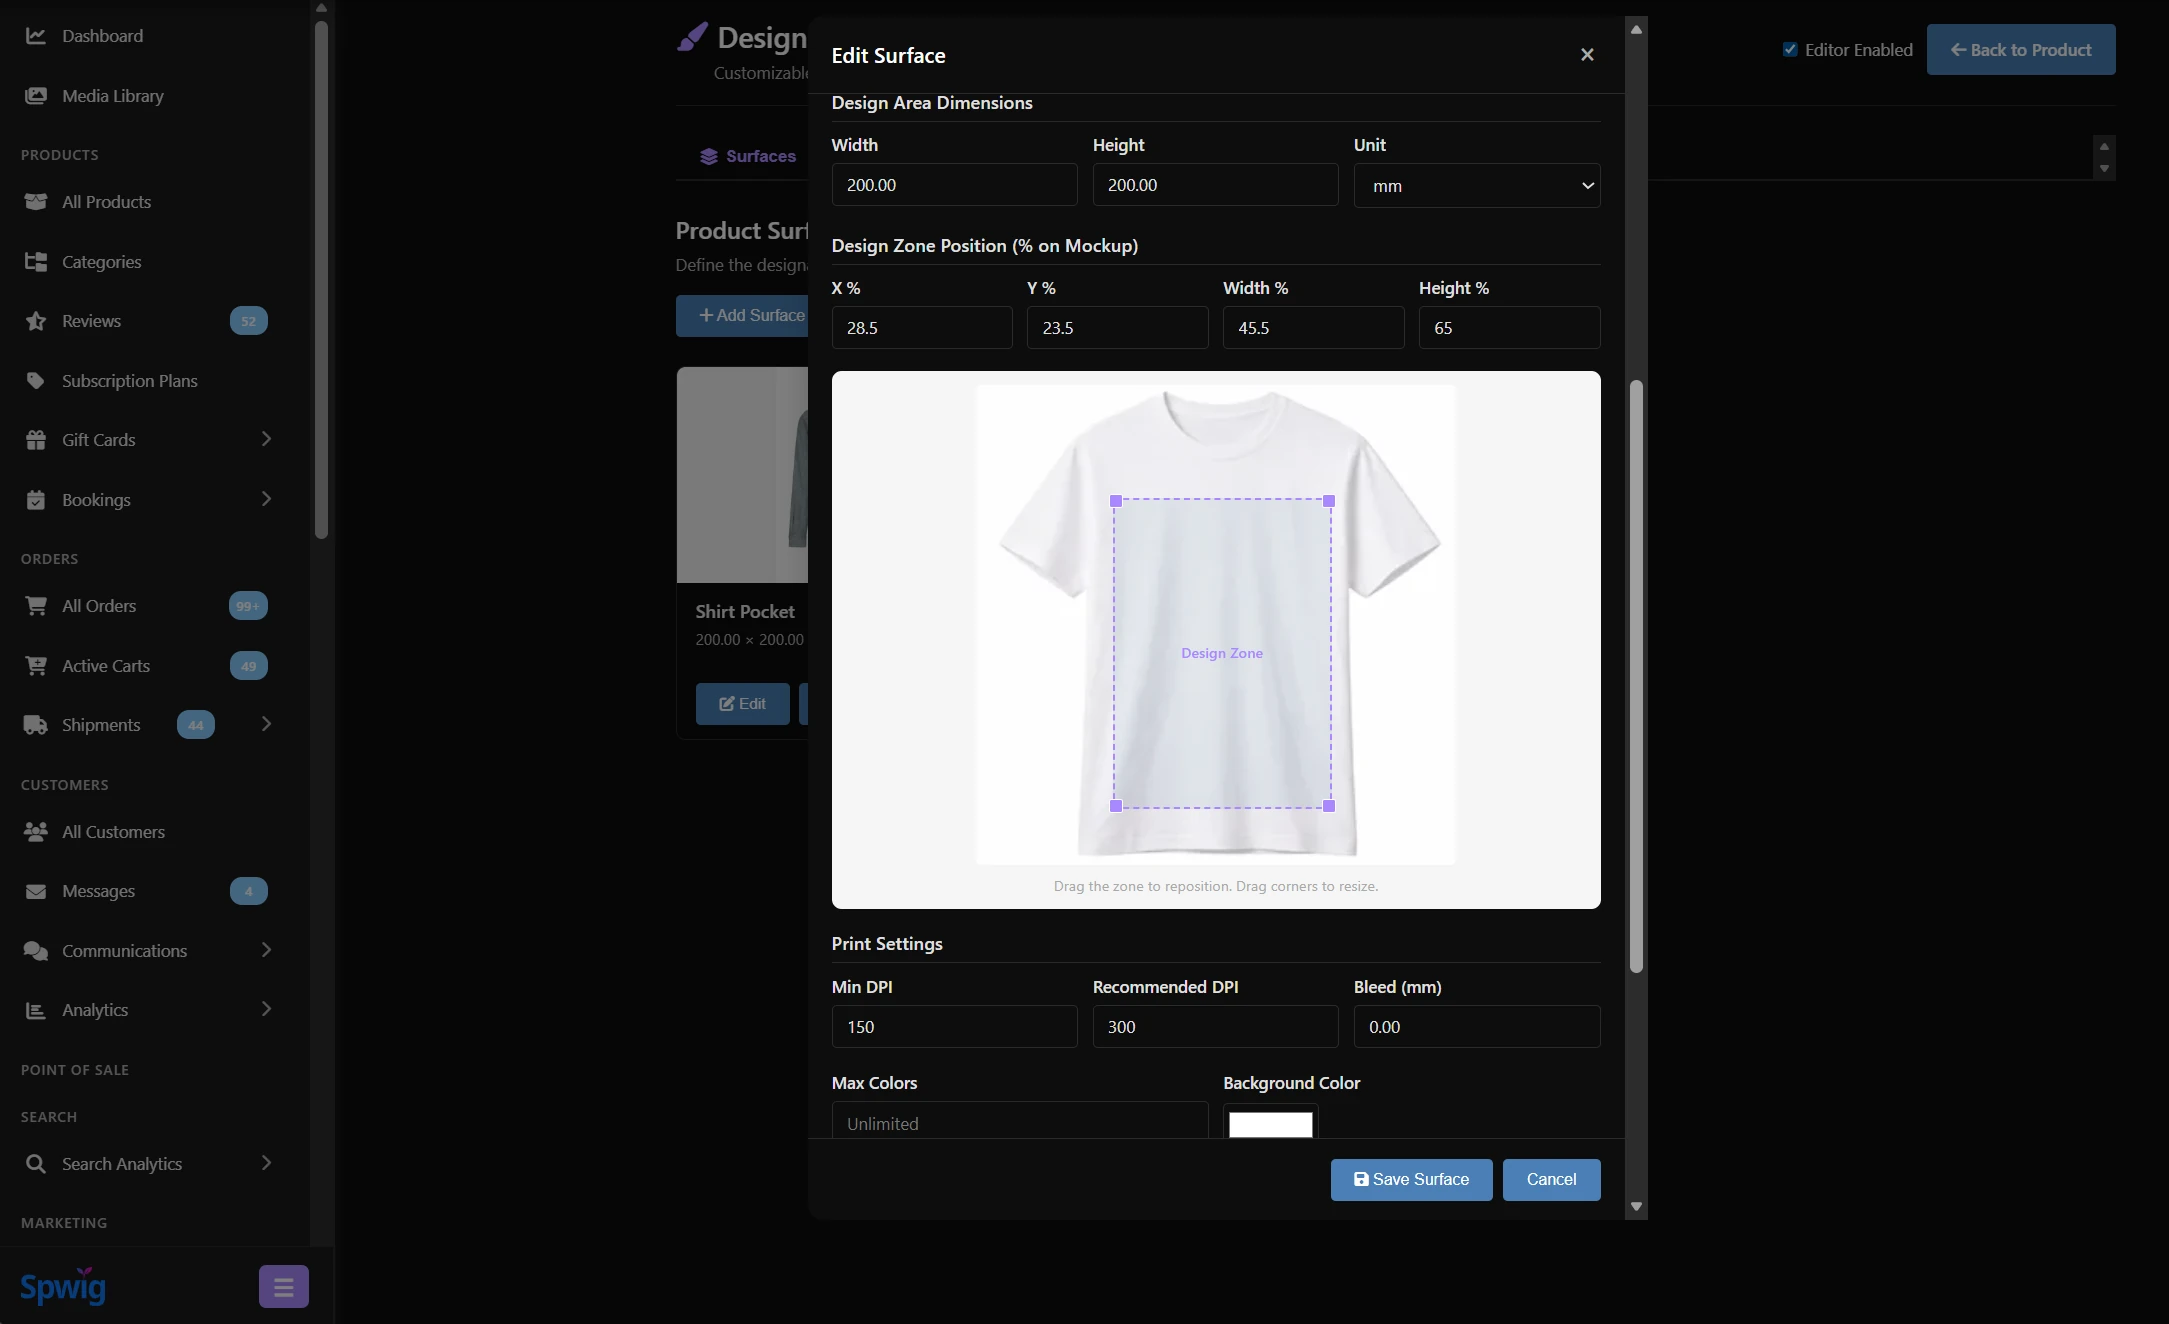Screen dimensions: 2169x1324
Task: Click the Analytics chart icon
Action: pos(36,1010)
